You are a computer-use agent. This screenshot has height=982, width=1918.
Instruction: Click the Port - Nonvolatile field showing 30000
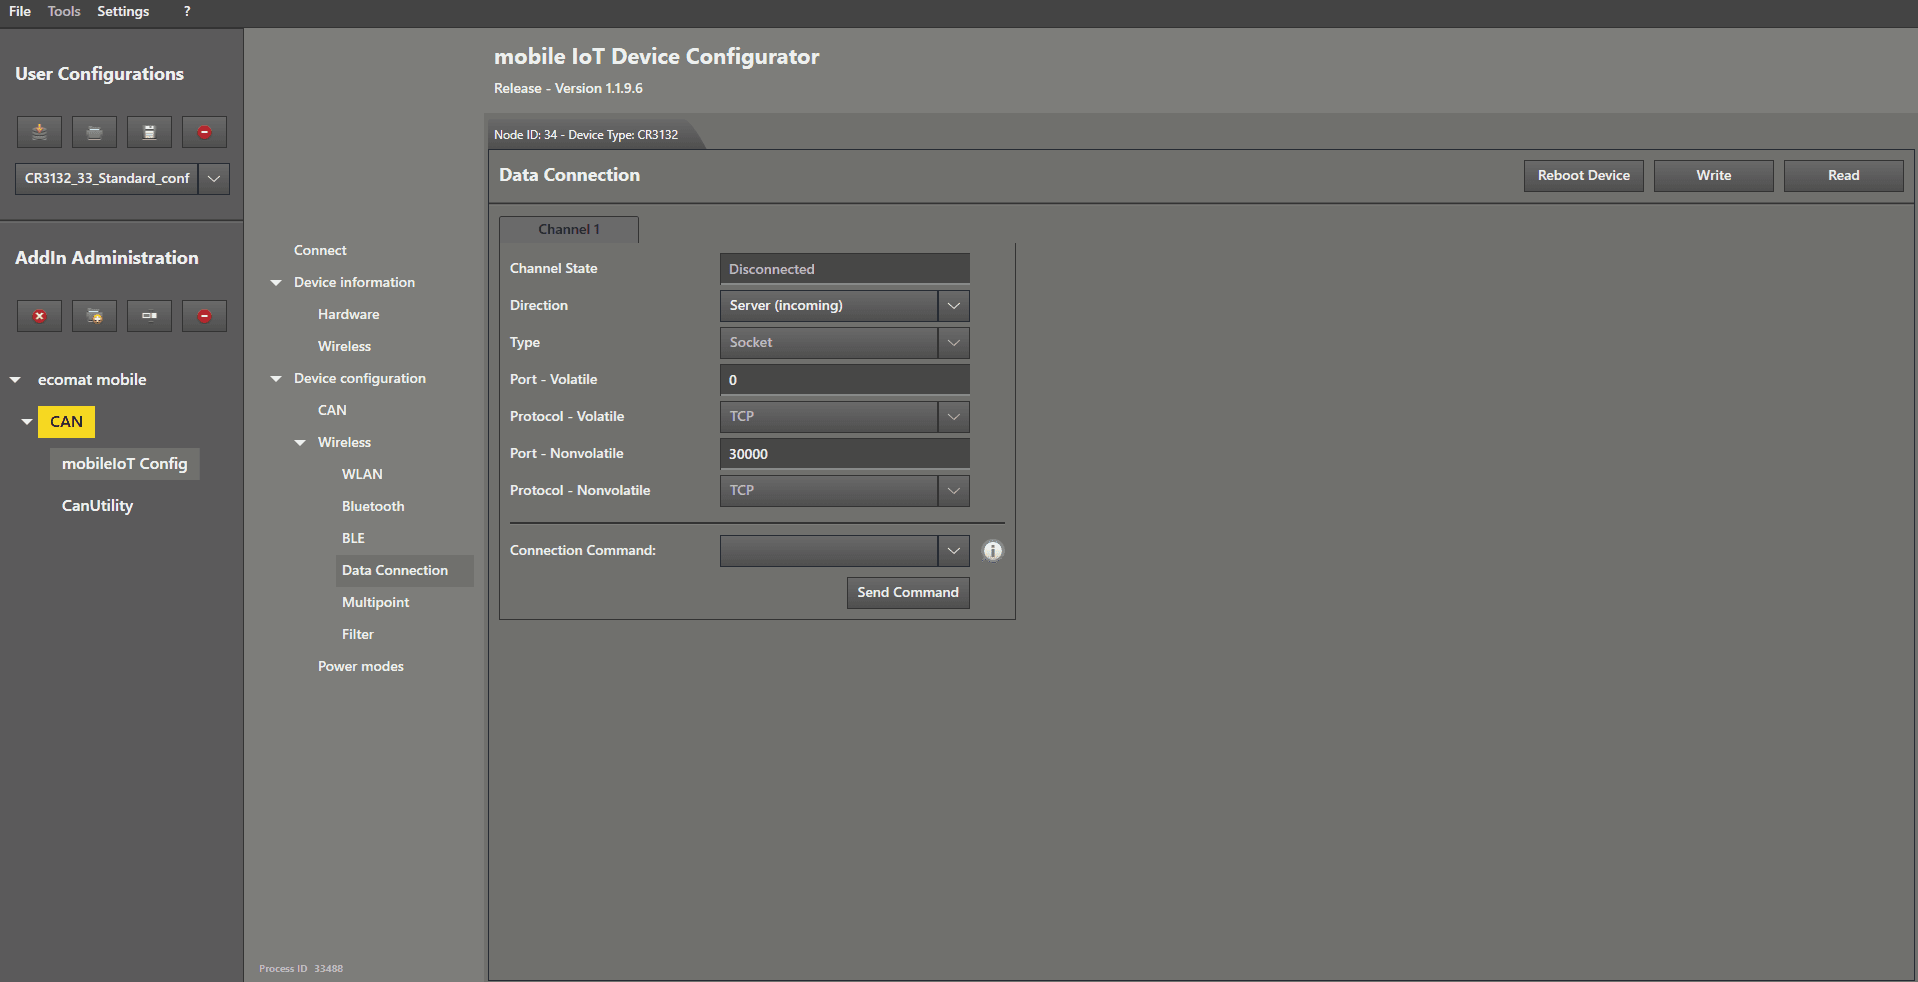click(x=843, y=454)
